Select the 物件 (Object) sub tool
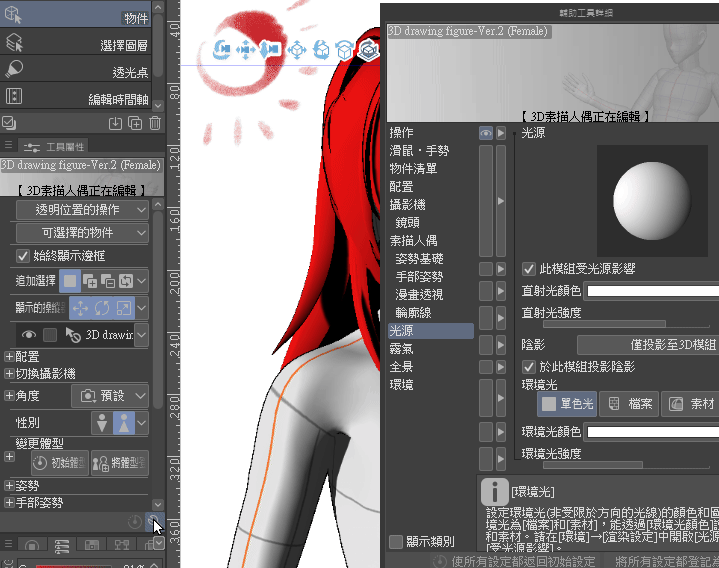Screen dimensions: 719x568 click(75, 14)
